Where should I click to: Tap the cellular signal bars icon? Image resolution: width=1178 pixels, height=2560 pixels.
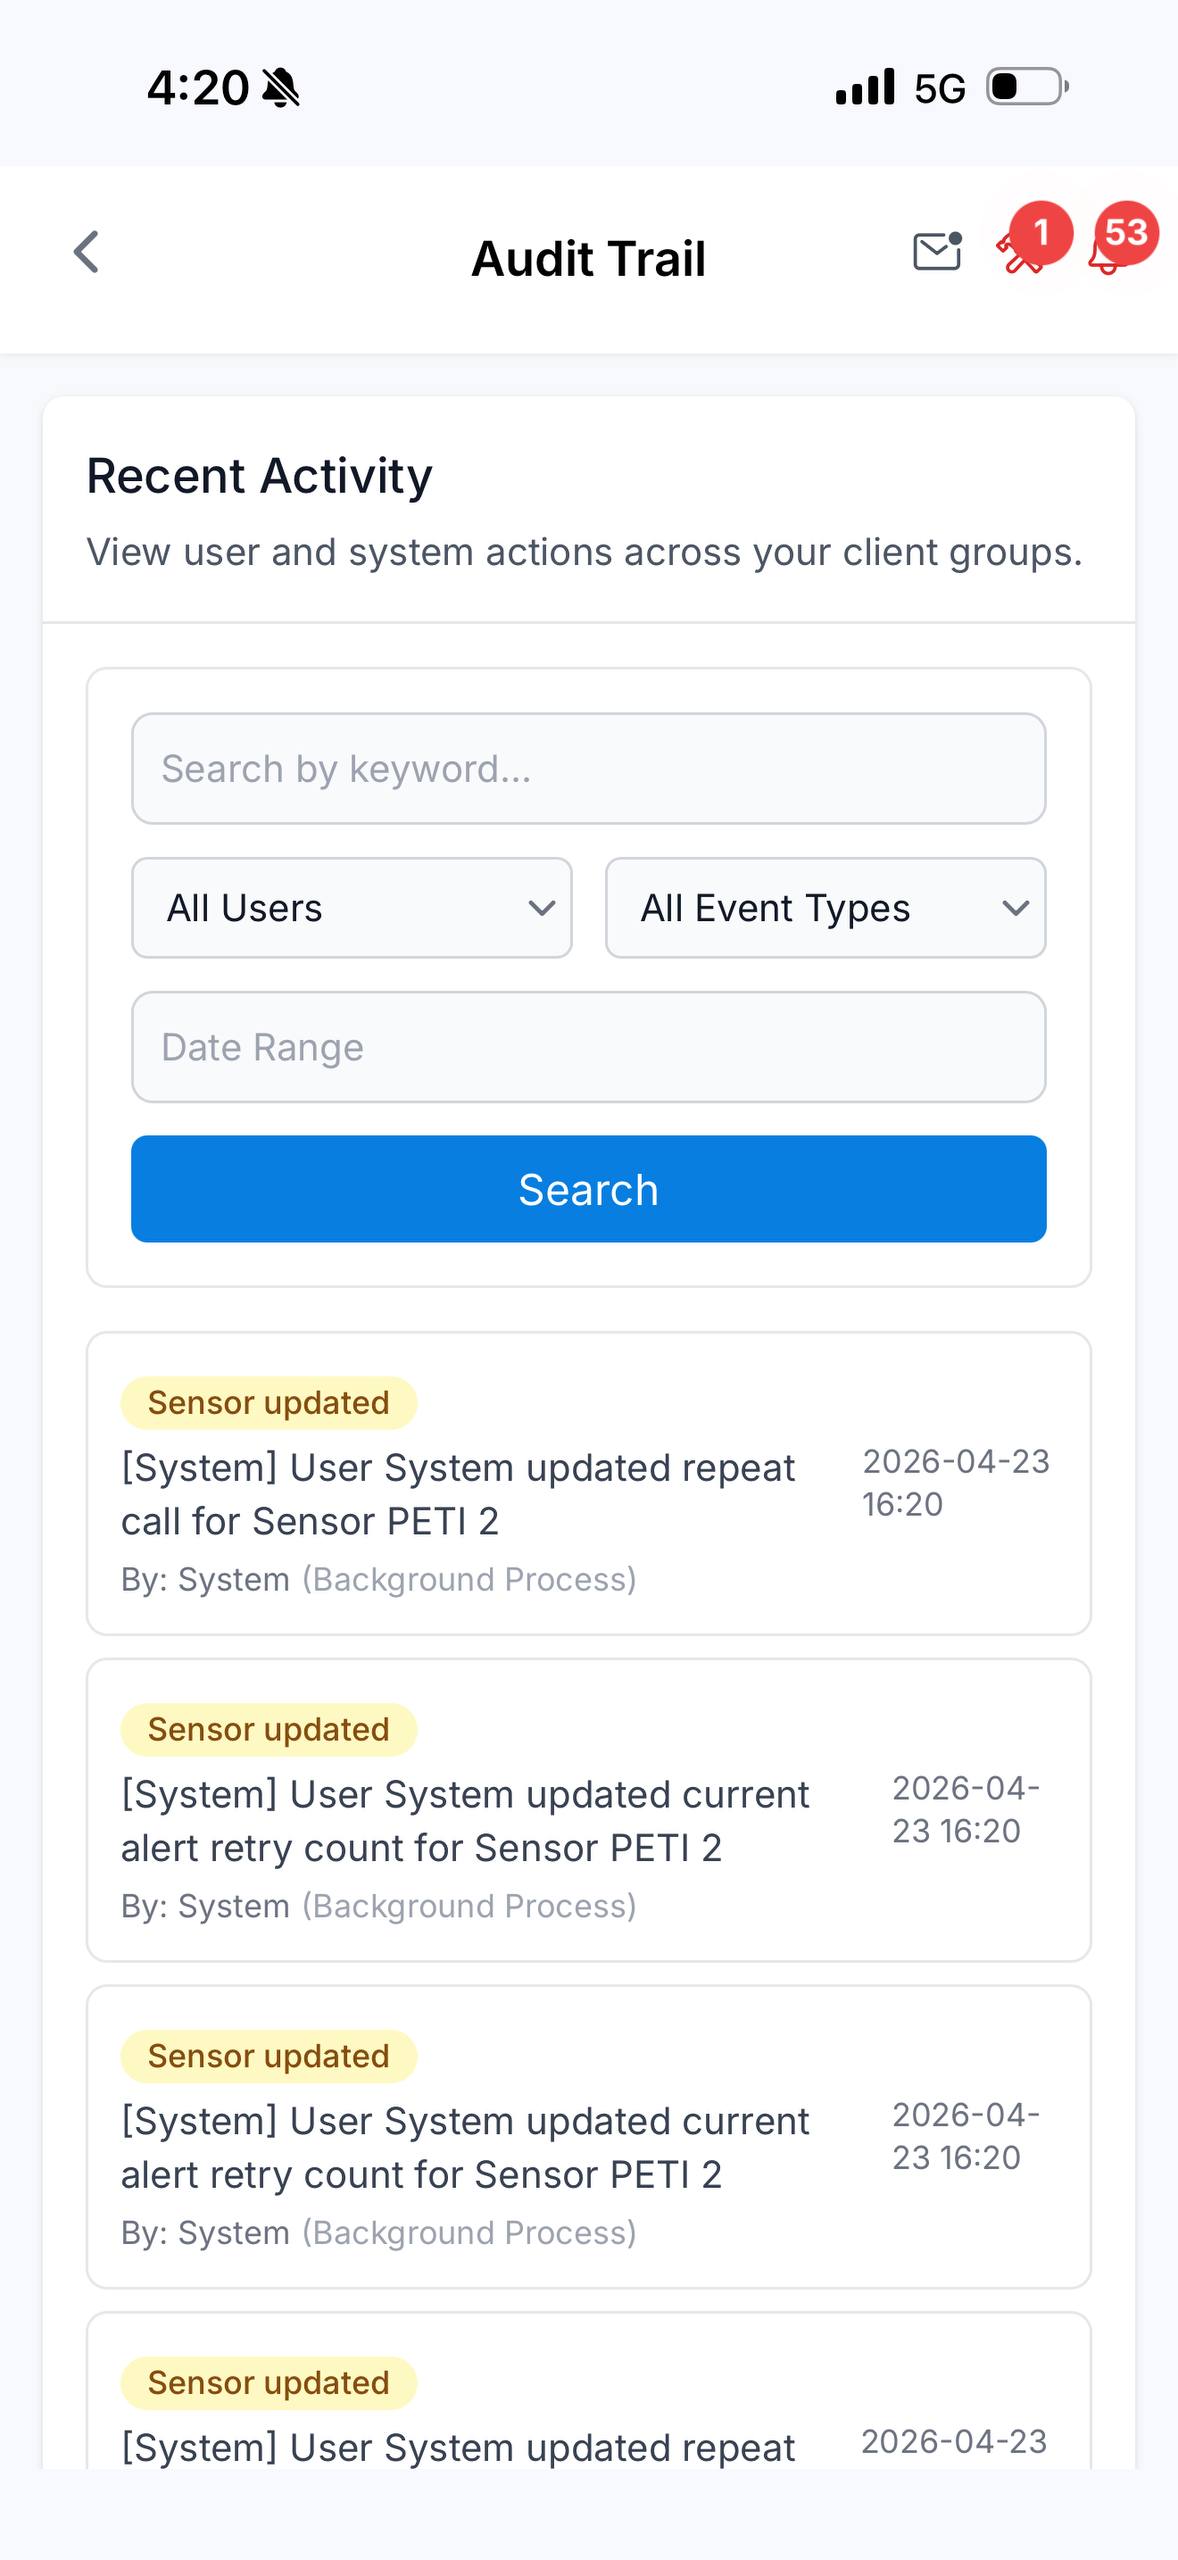coord(865,88)
